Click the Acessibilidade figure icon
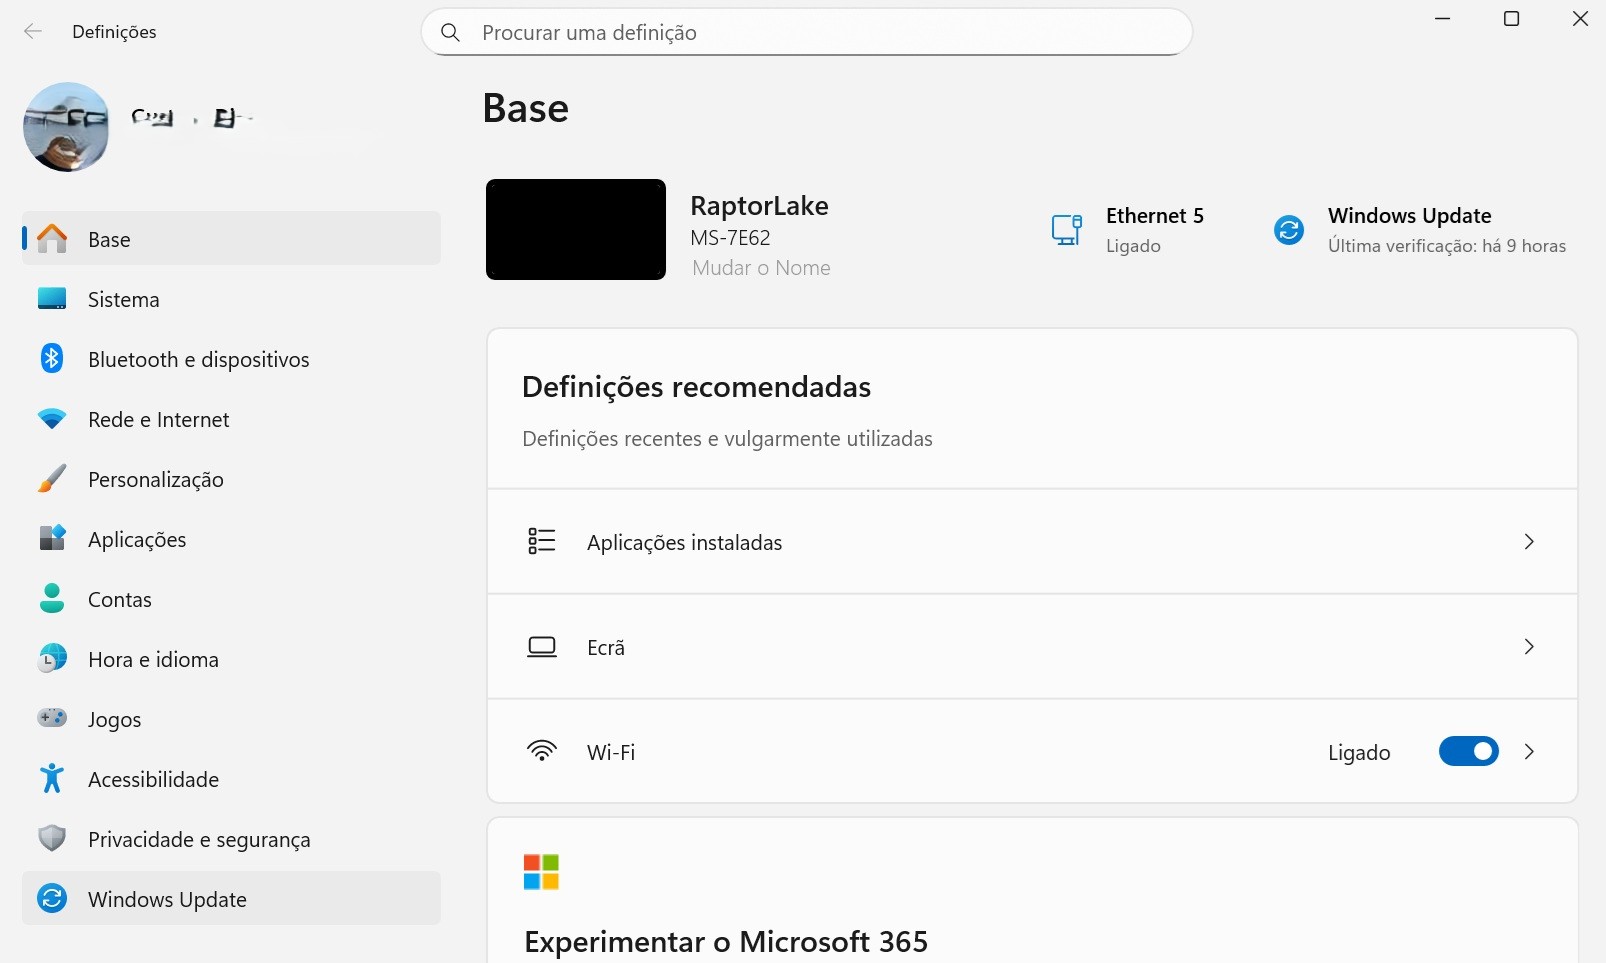1606x963 pixels. pyautogui.click(x=52, y=779)
